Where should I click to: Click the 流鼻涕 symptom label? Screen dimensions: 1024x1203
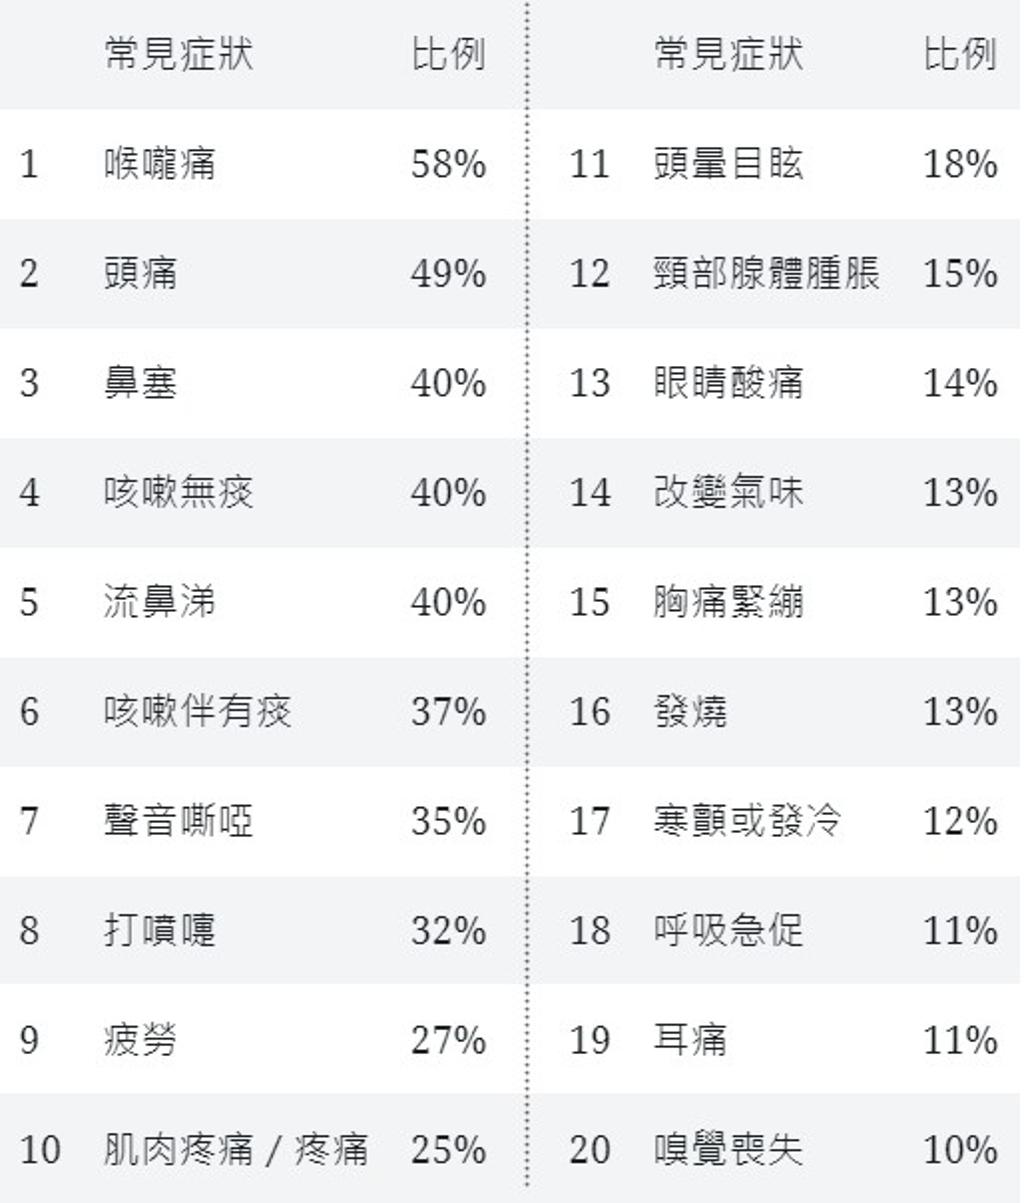pos(160,601)
